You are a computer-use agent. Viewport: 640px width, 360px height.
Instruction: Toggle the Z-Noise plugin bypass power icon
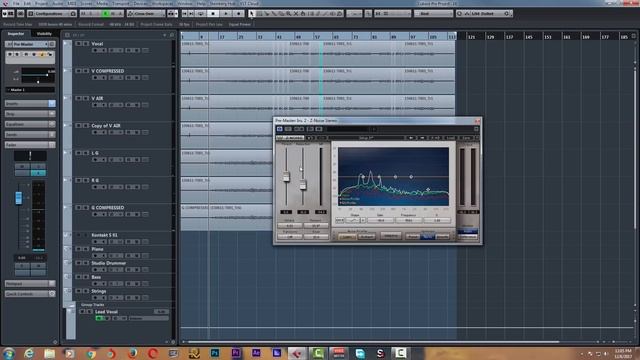click(280, 129)
